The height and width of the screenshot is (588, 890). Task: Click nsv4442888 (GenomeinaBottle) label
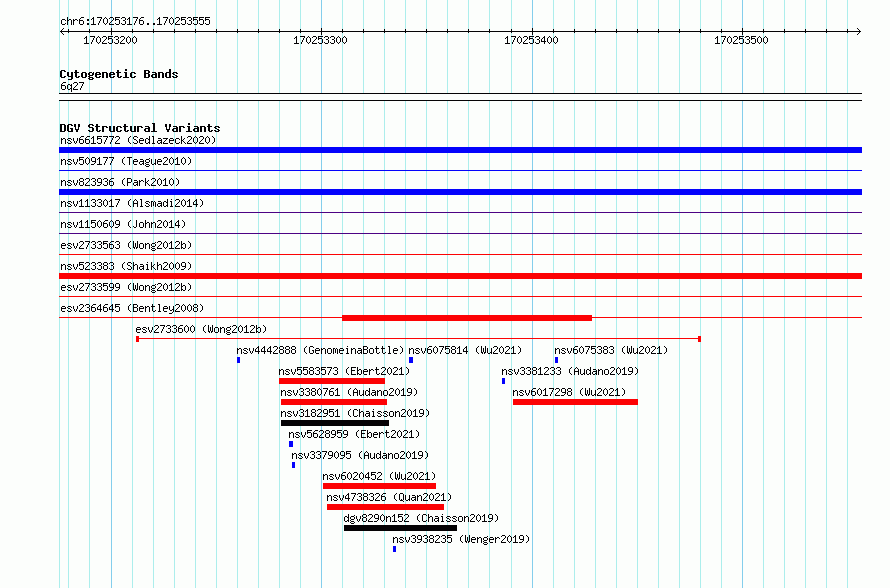320,350
